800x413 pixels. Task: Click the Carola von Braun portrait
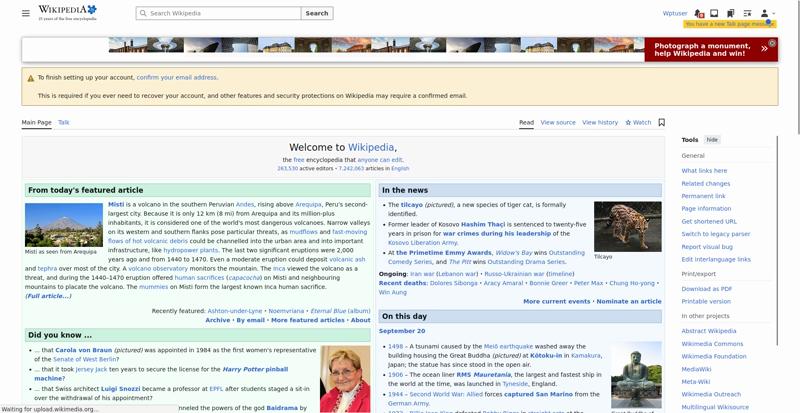(x=345, y=379)
